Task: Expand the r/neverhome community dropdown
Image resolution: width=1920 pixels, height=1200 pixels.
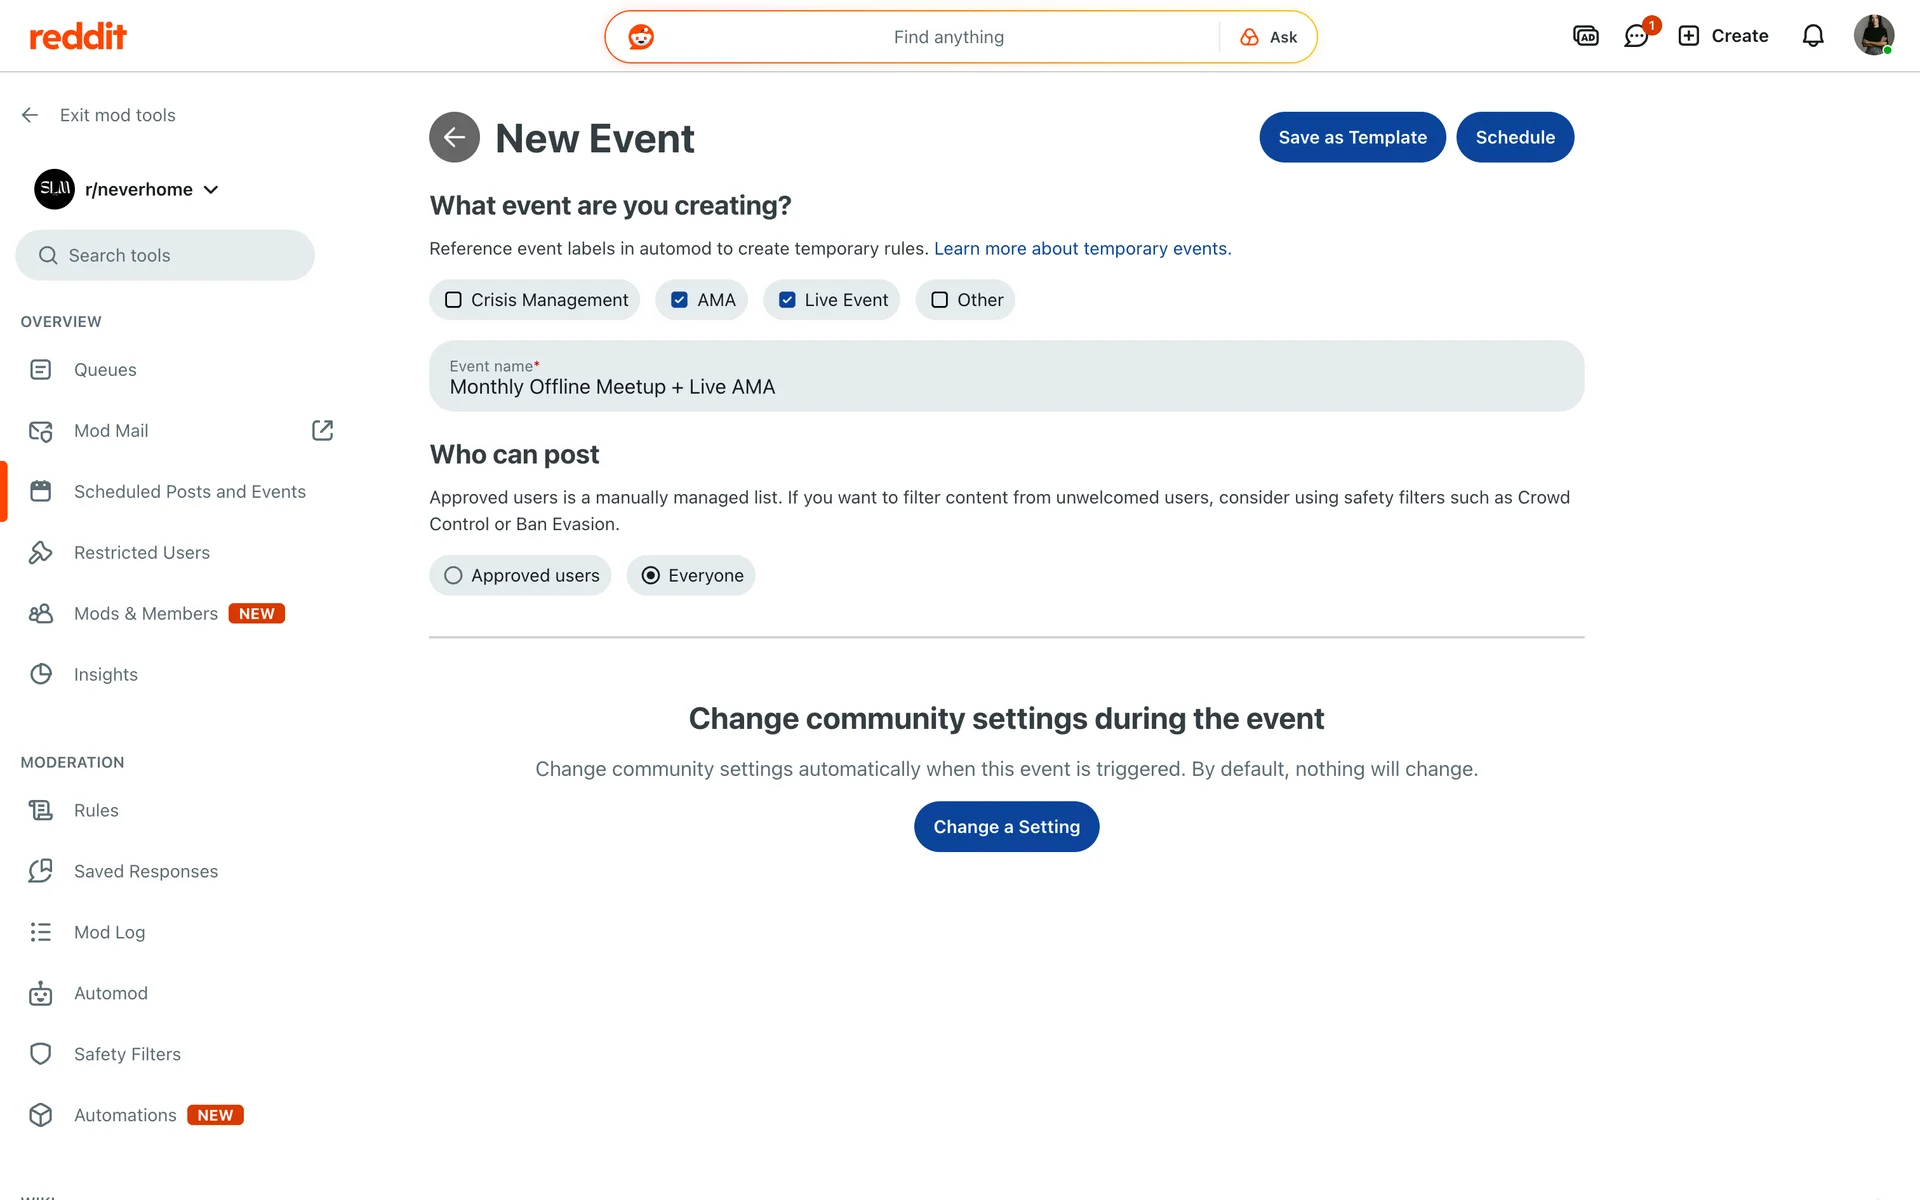Action: coord(211,190)
